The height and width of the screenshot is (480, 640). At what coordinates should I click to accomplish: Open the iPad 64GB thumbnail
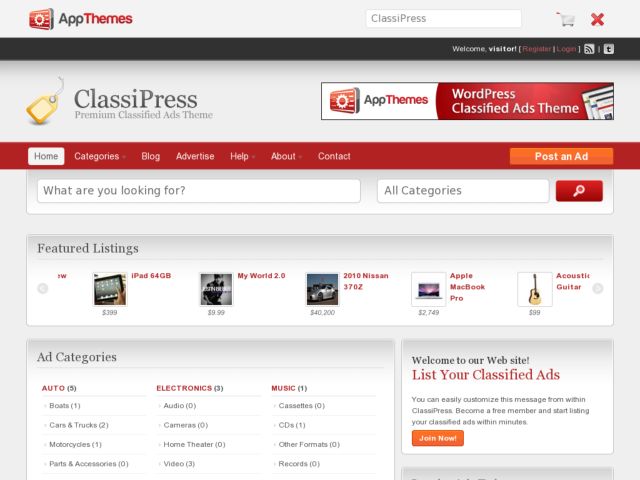110,289
